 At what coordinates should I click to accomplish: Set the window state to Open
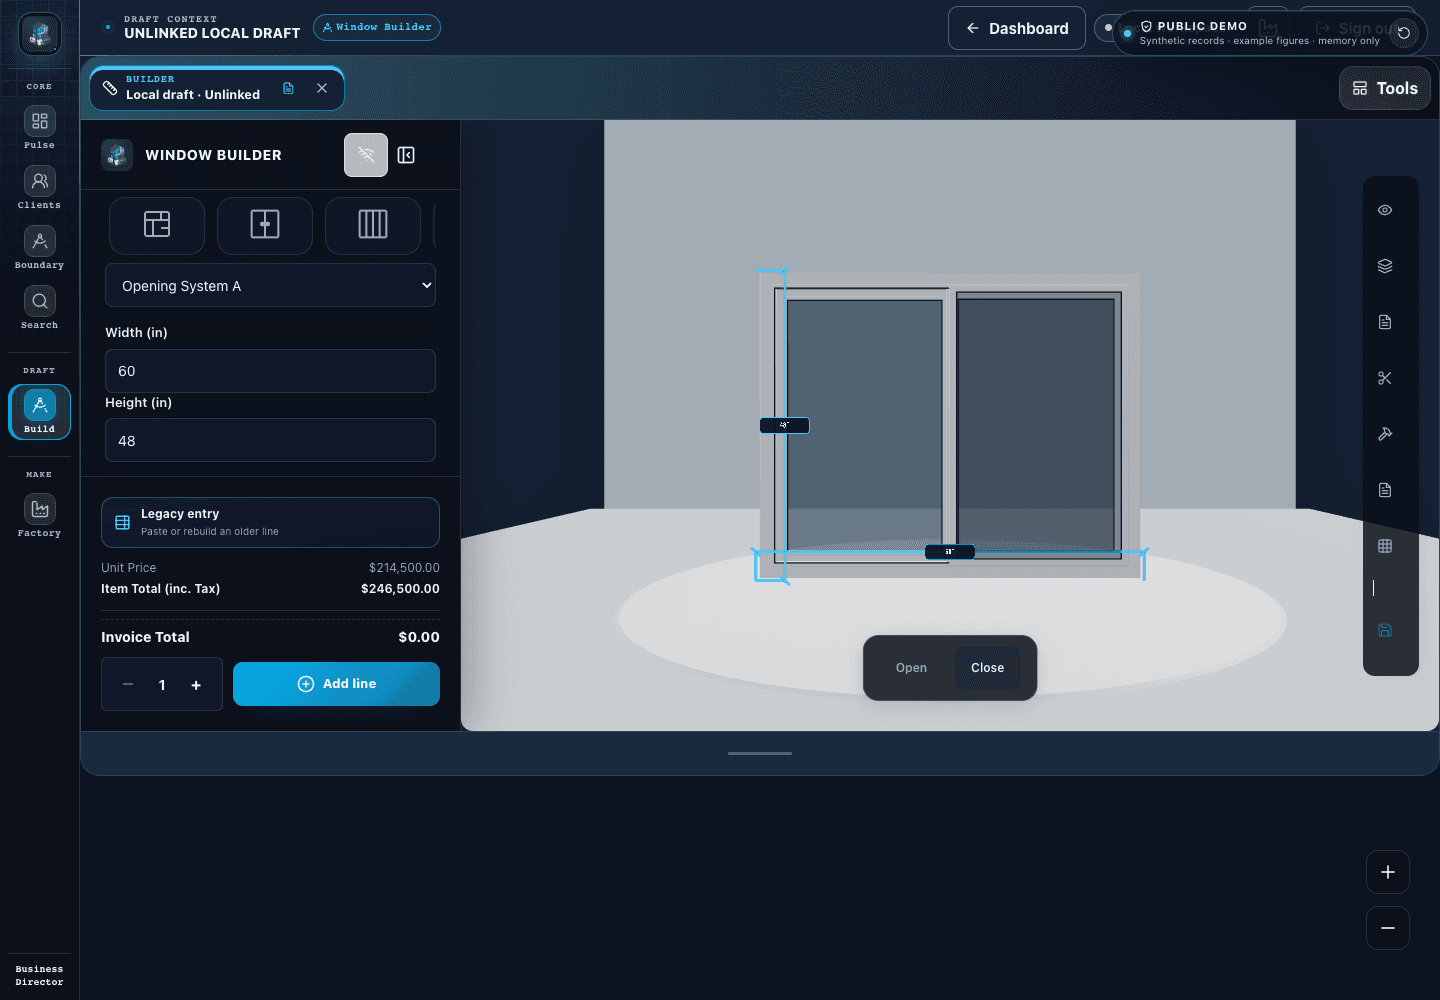coord(911,668)
